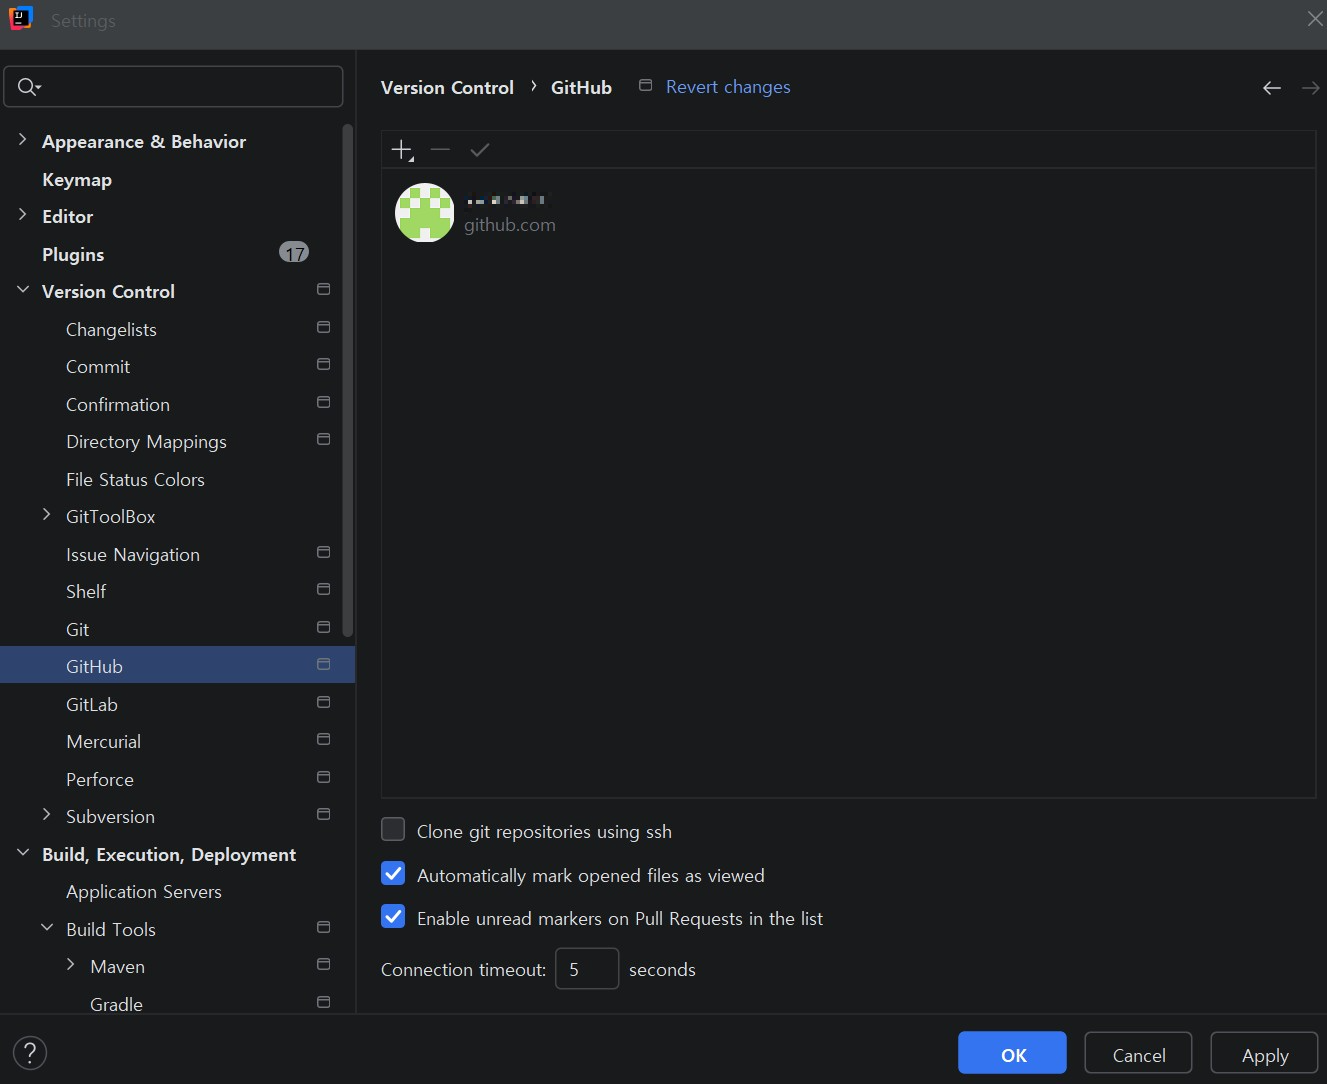Screen dimensions: 1327x1084
Task: Click the github.com account avatar
Action: pos(425,212)
